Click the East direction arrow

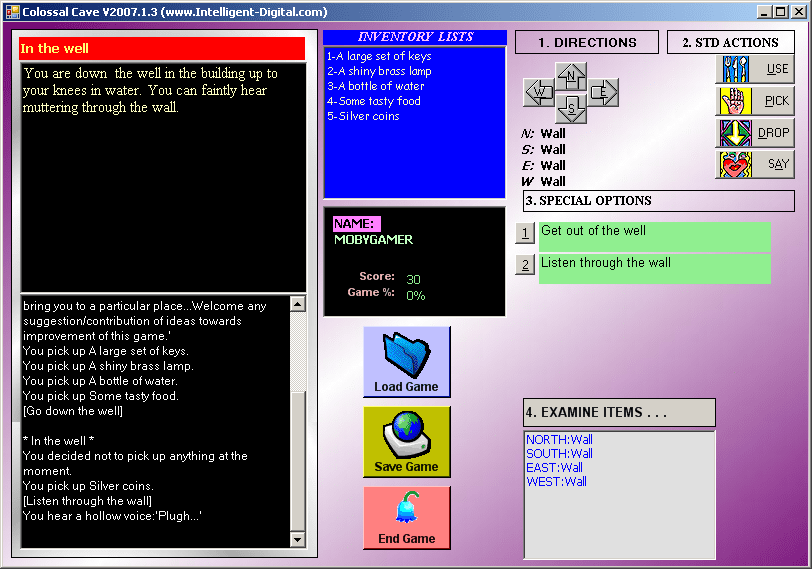tap(602, 93)
